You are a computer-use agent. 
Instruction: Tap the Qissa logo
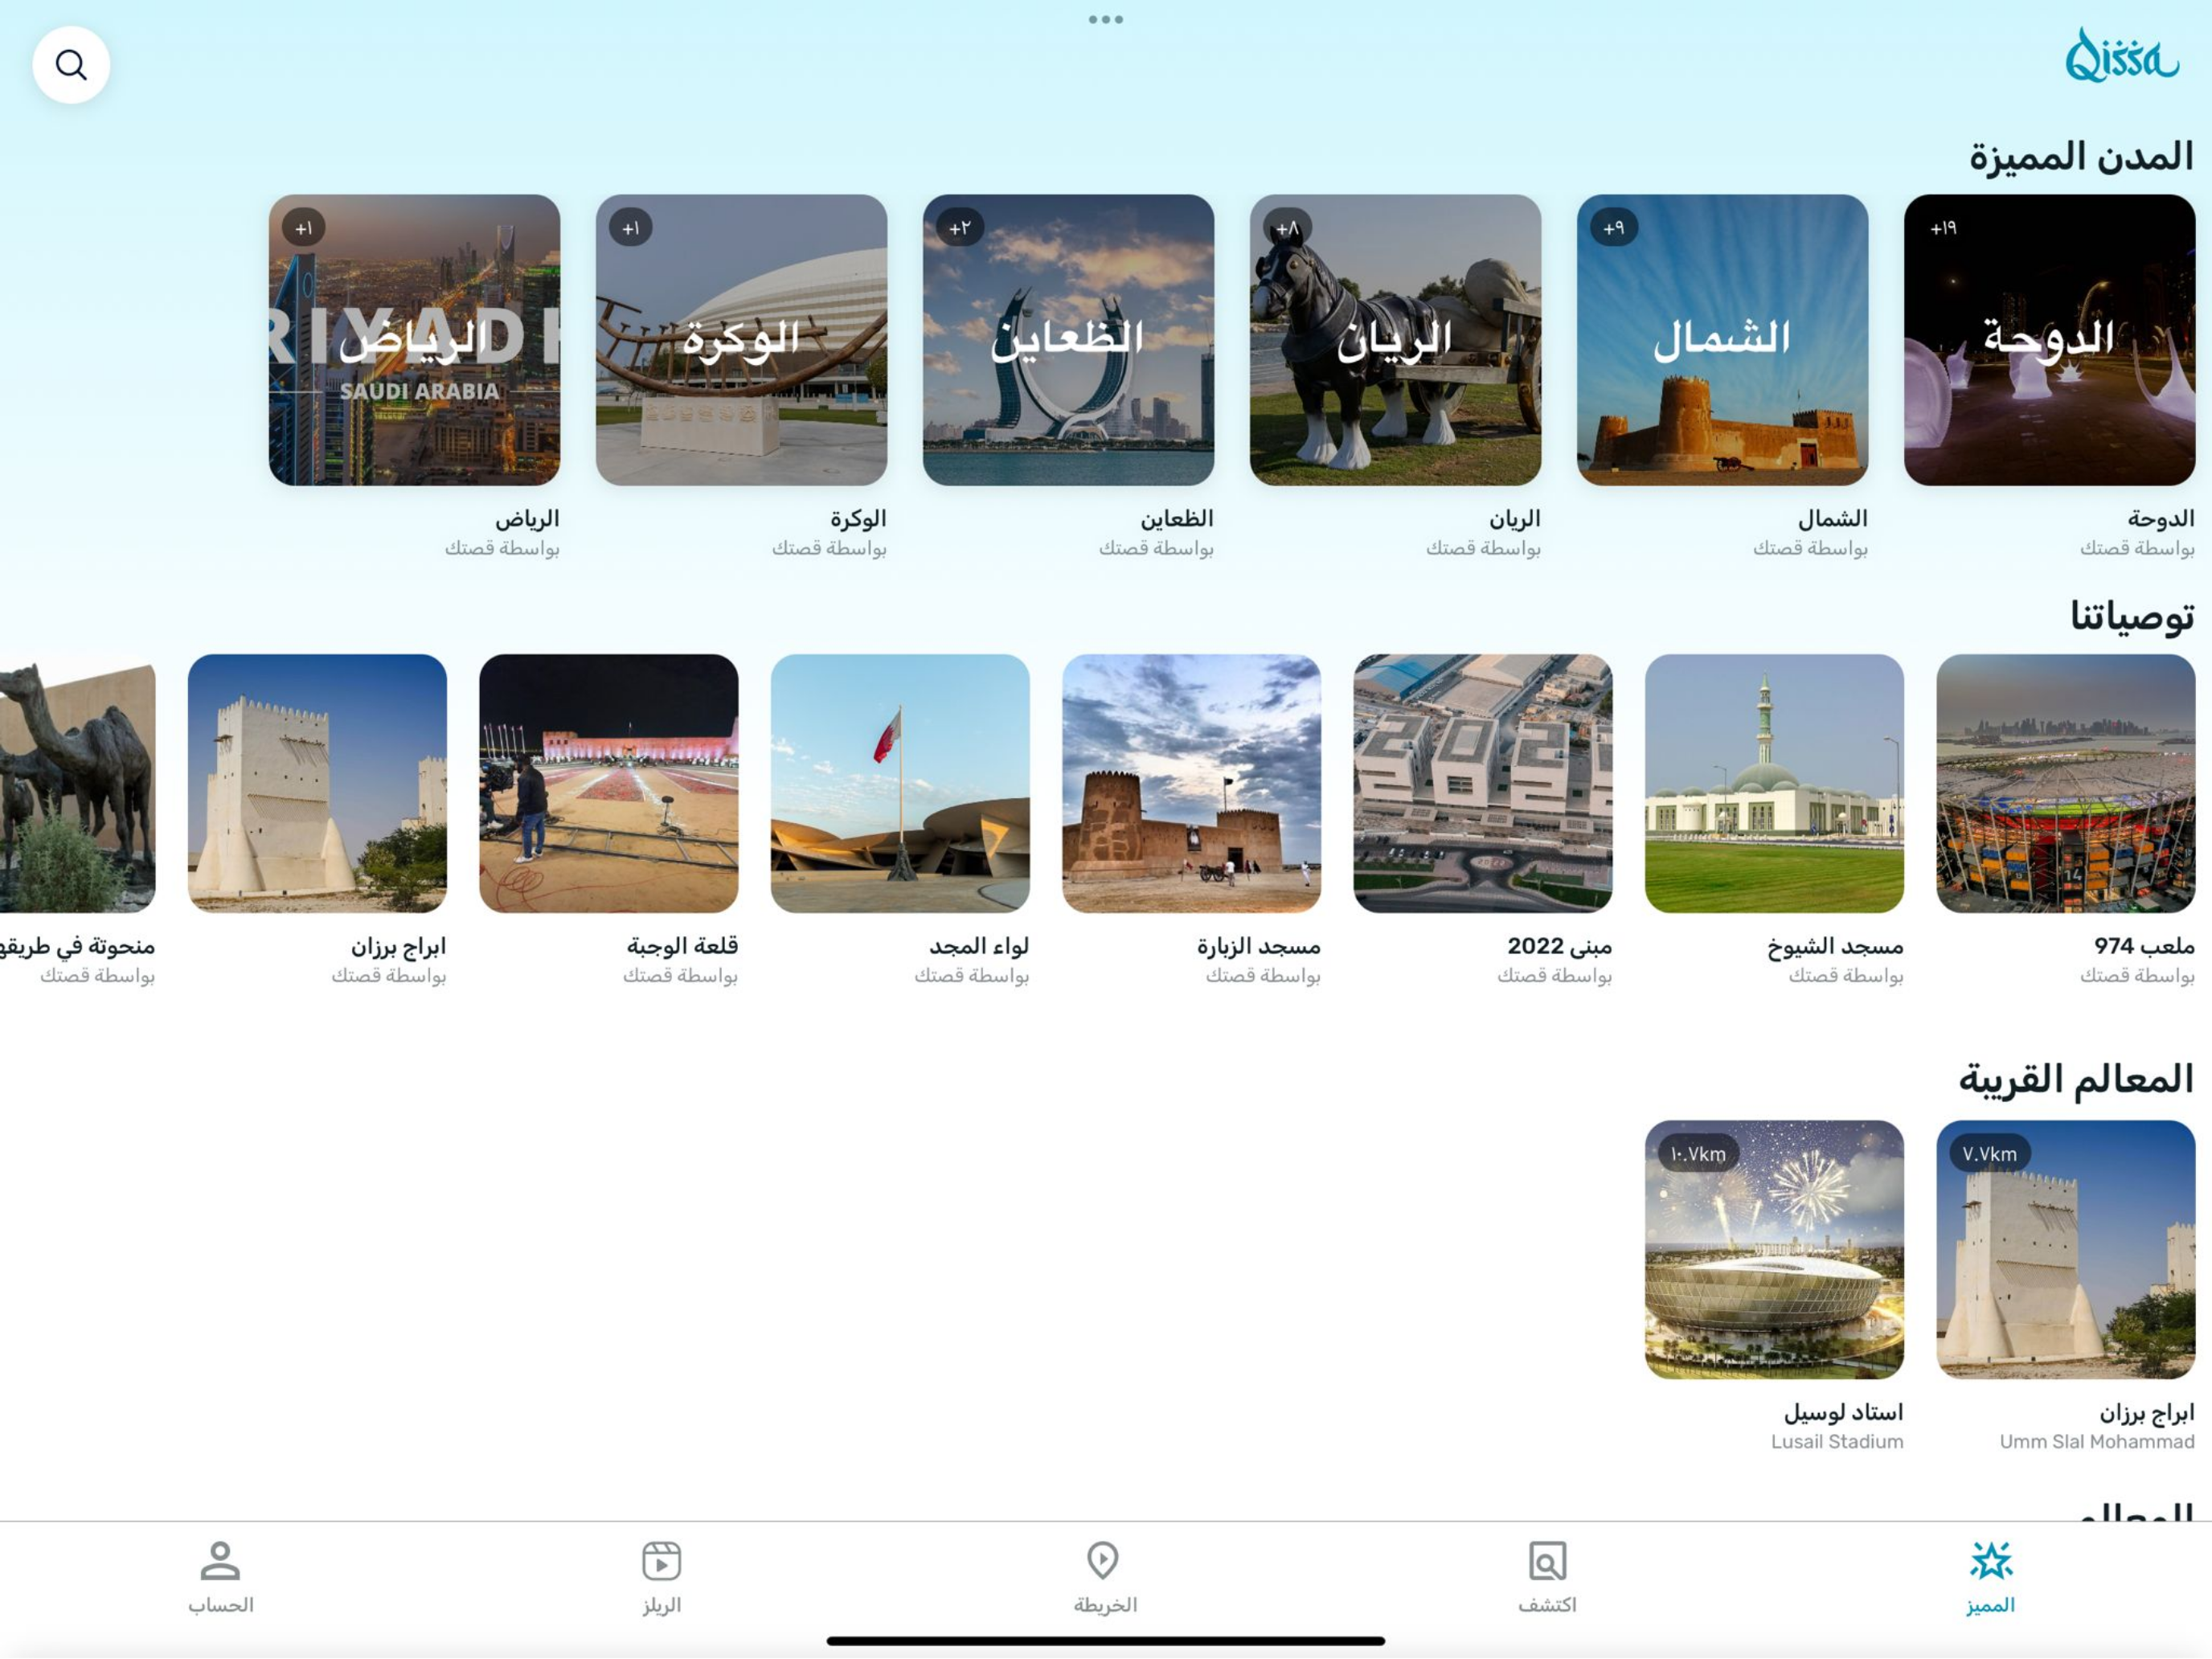click(2122, 56)
